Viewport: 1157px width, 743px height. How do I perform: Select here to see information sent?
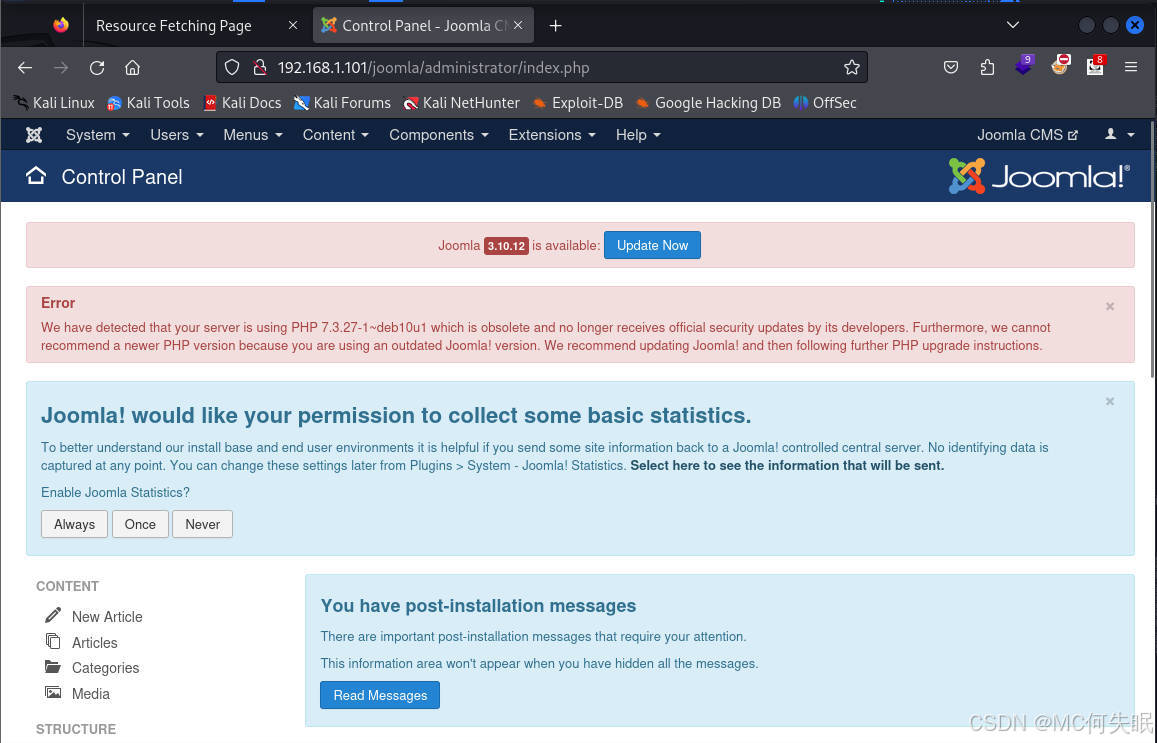(x=787, y=466)
